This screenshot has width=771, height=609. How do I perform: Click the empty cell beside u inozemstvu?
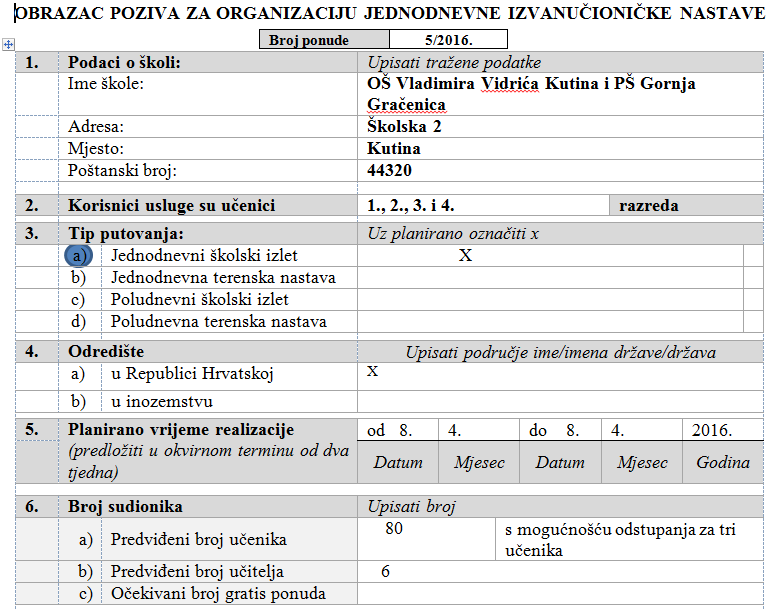pyautogui.click(x=561, y=402)
